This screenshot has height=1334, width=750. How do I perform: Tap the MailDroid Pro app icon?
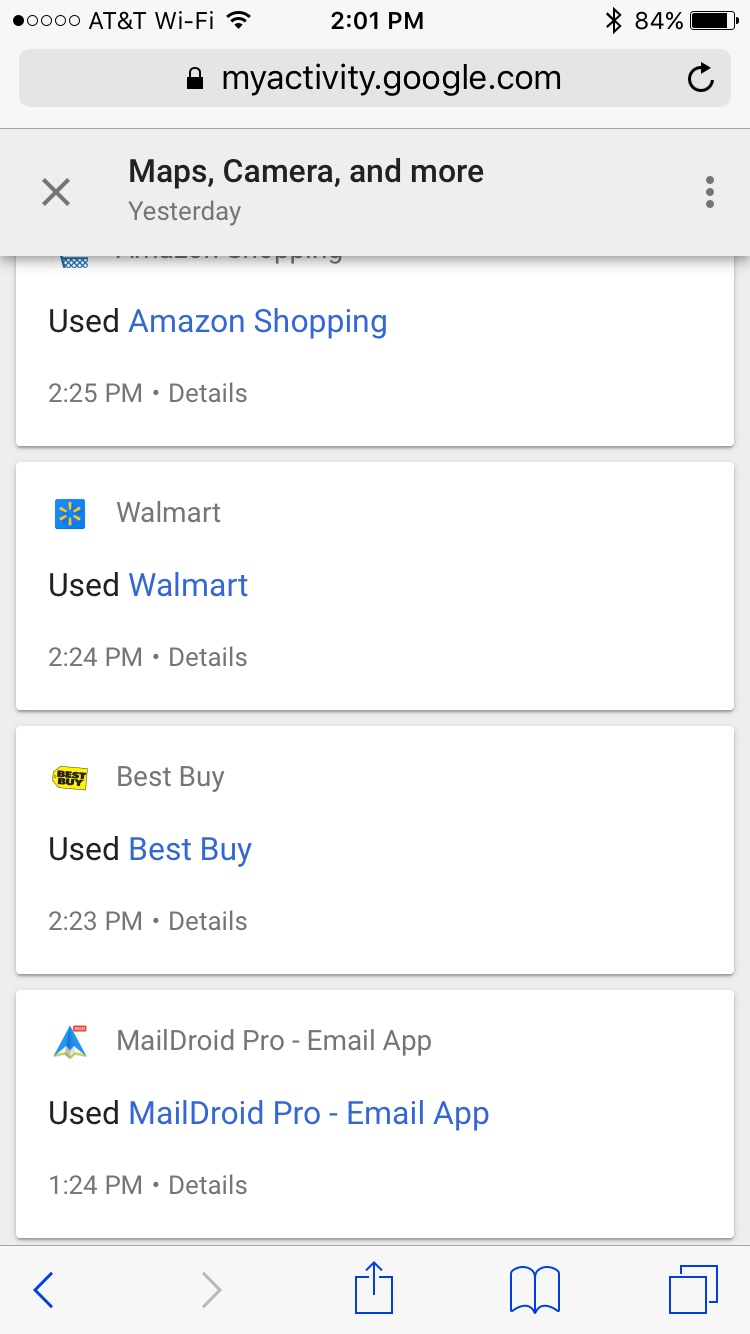tap(70, 1041)
